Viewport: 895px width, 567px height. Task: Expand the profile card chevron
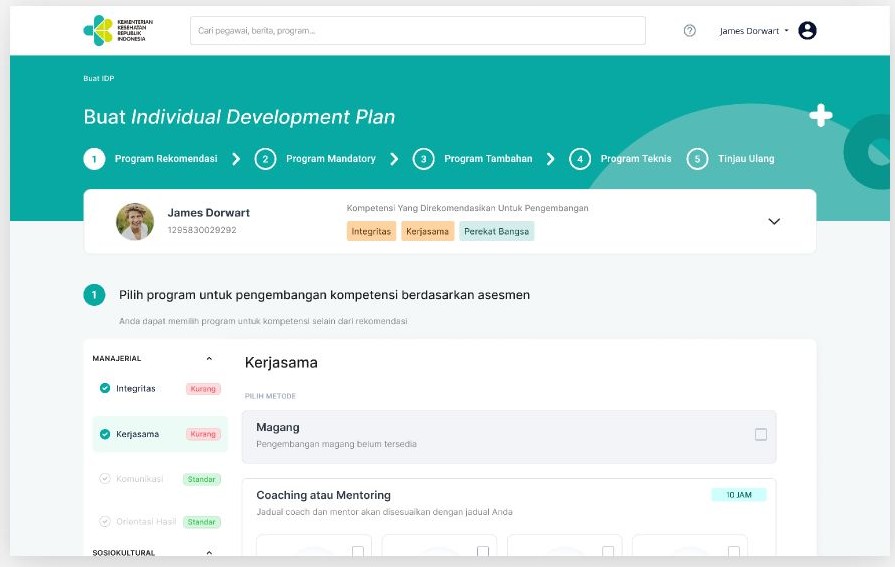[x=774, y=222]
